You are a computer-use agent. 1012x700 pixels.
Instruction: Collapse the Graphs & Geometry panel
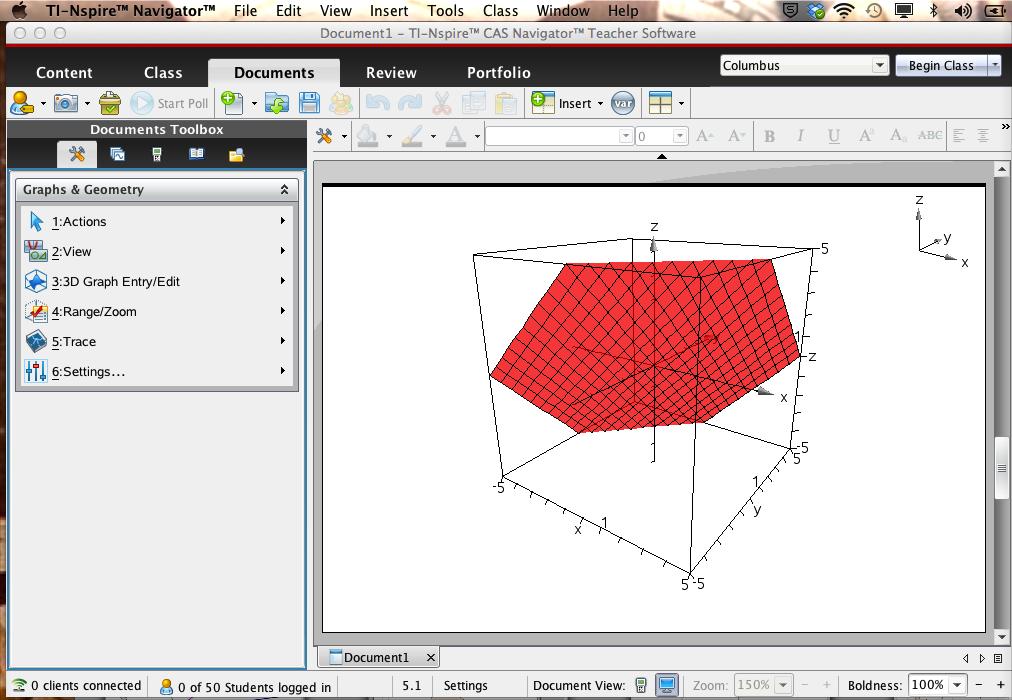click(x=284, y=189)
